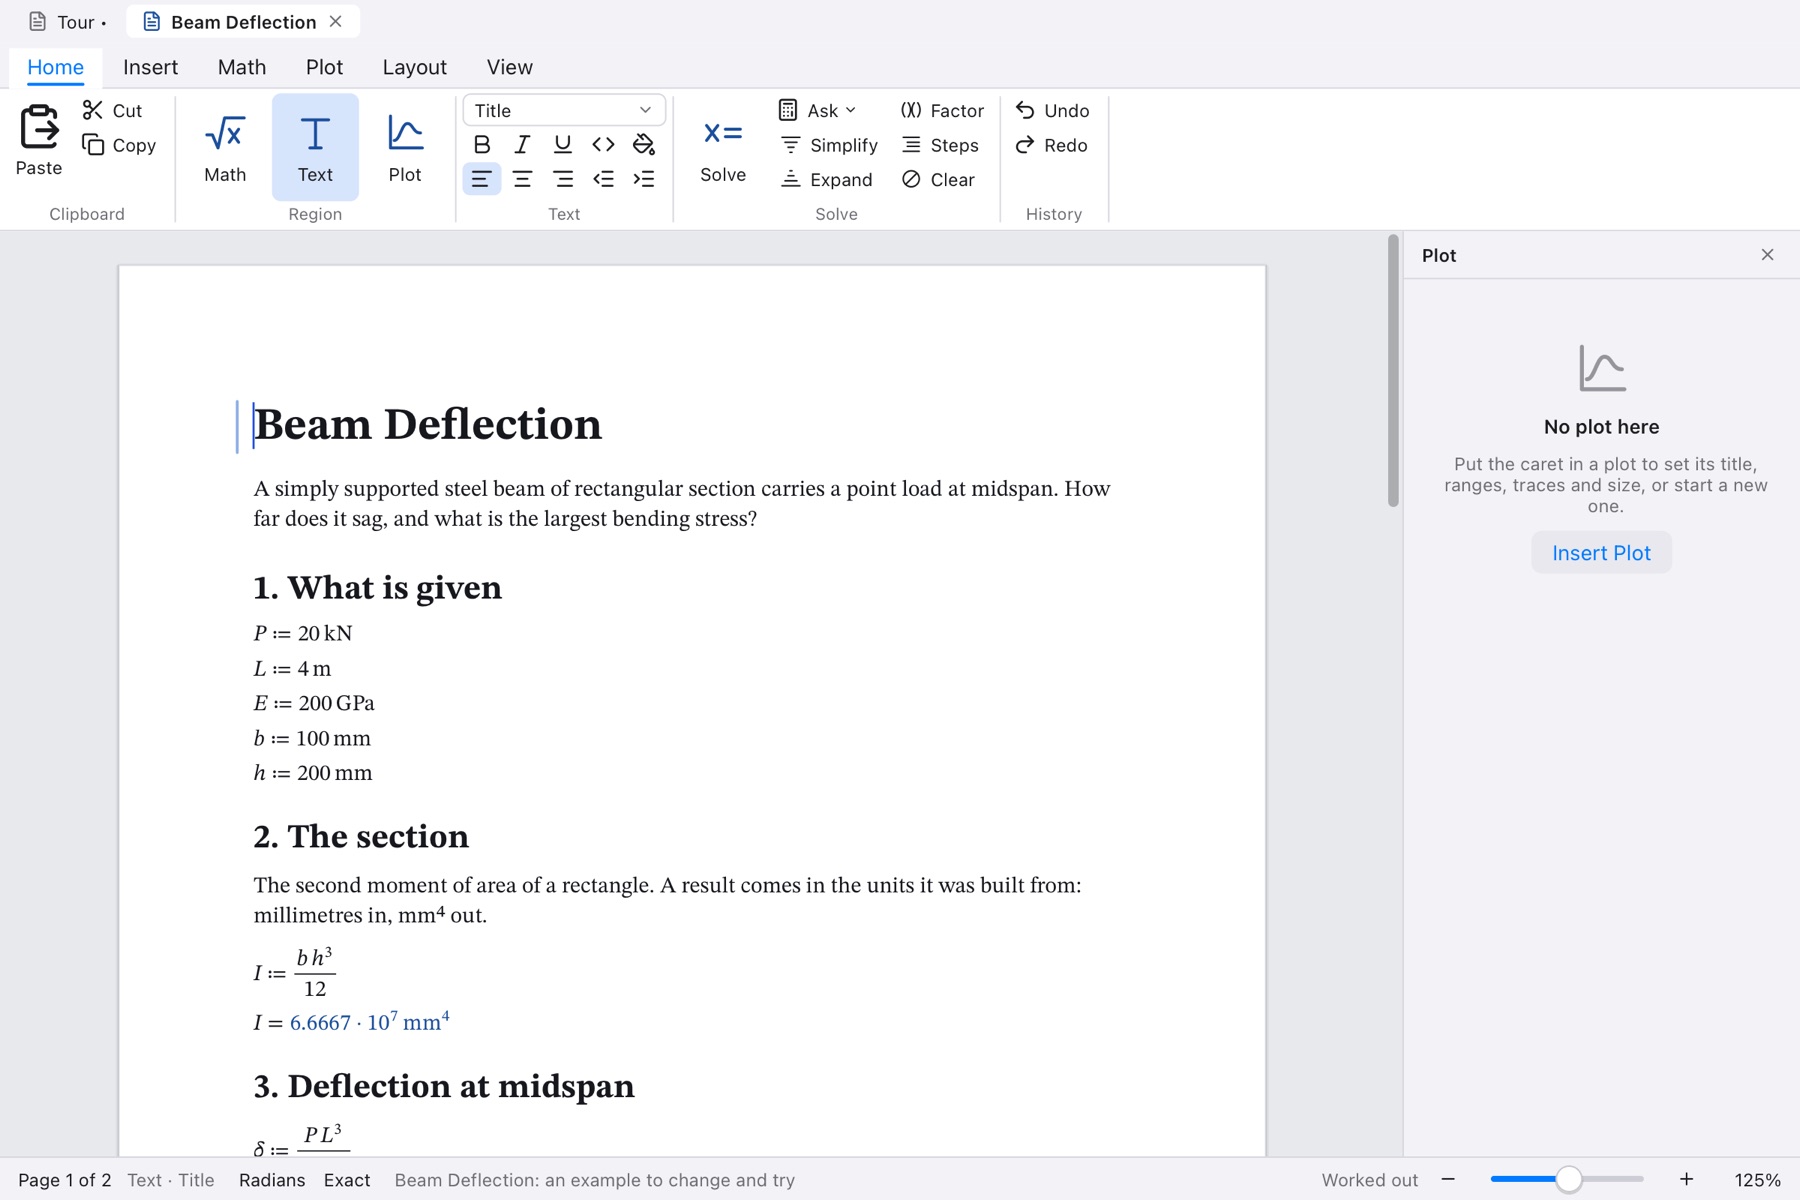Enable center text alignment
The height and width of the screenshot is (1200, 1800).
click(x=522, y=179)
